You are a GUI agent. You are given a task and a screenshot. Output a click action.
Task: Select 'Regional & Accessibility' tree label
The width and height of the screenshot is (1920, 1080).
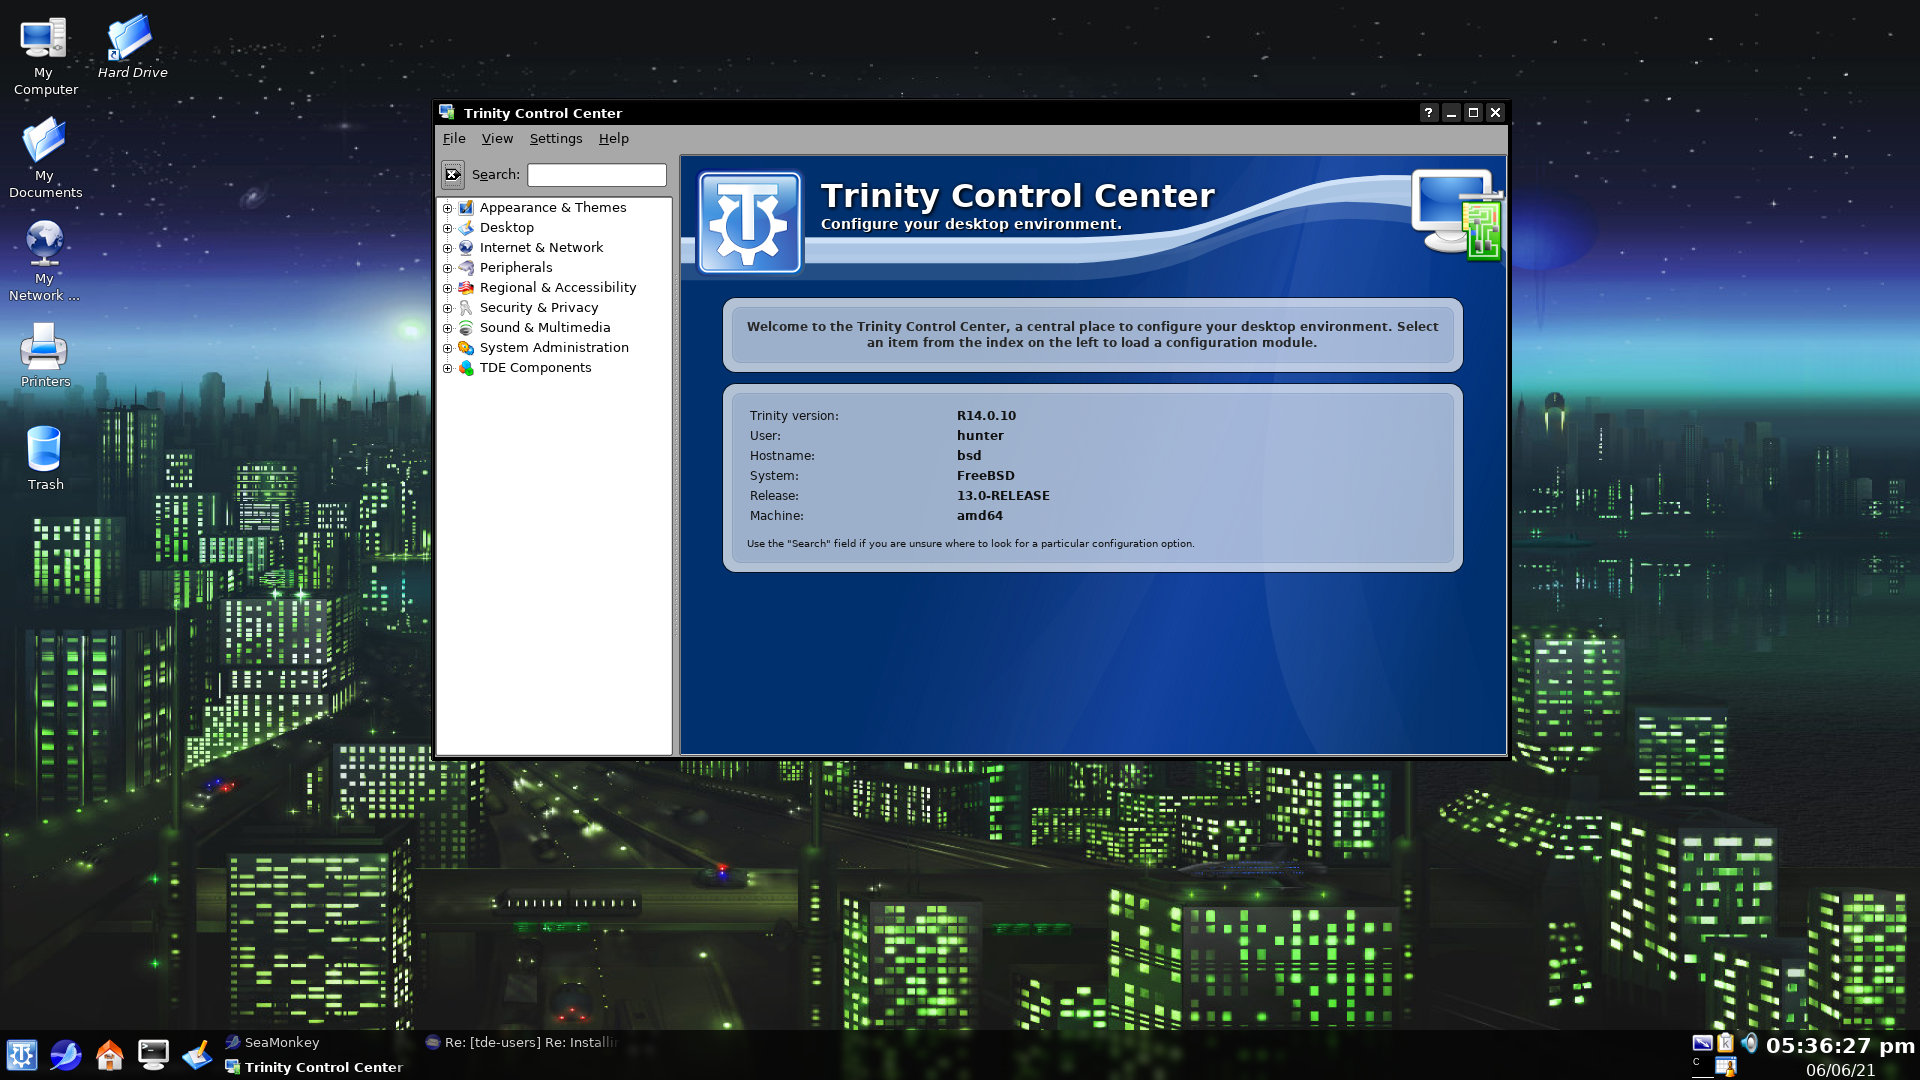pos(557,288)
